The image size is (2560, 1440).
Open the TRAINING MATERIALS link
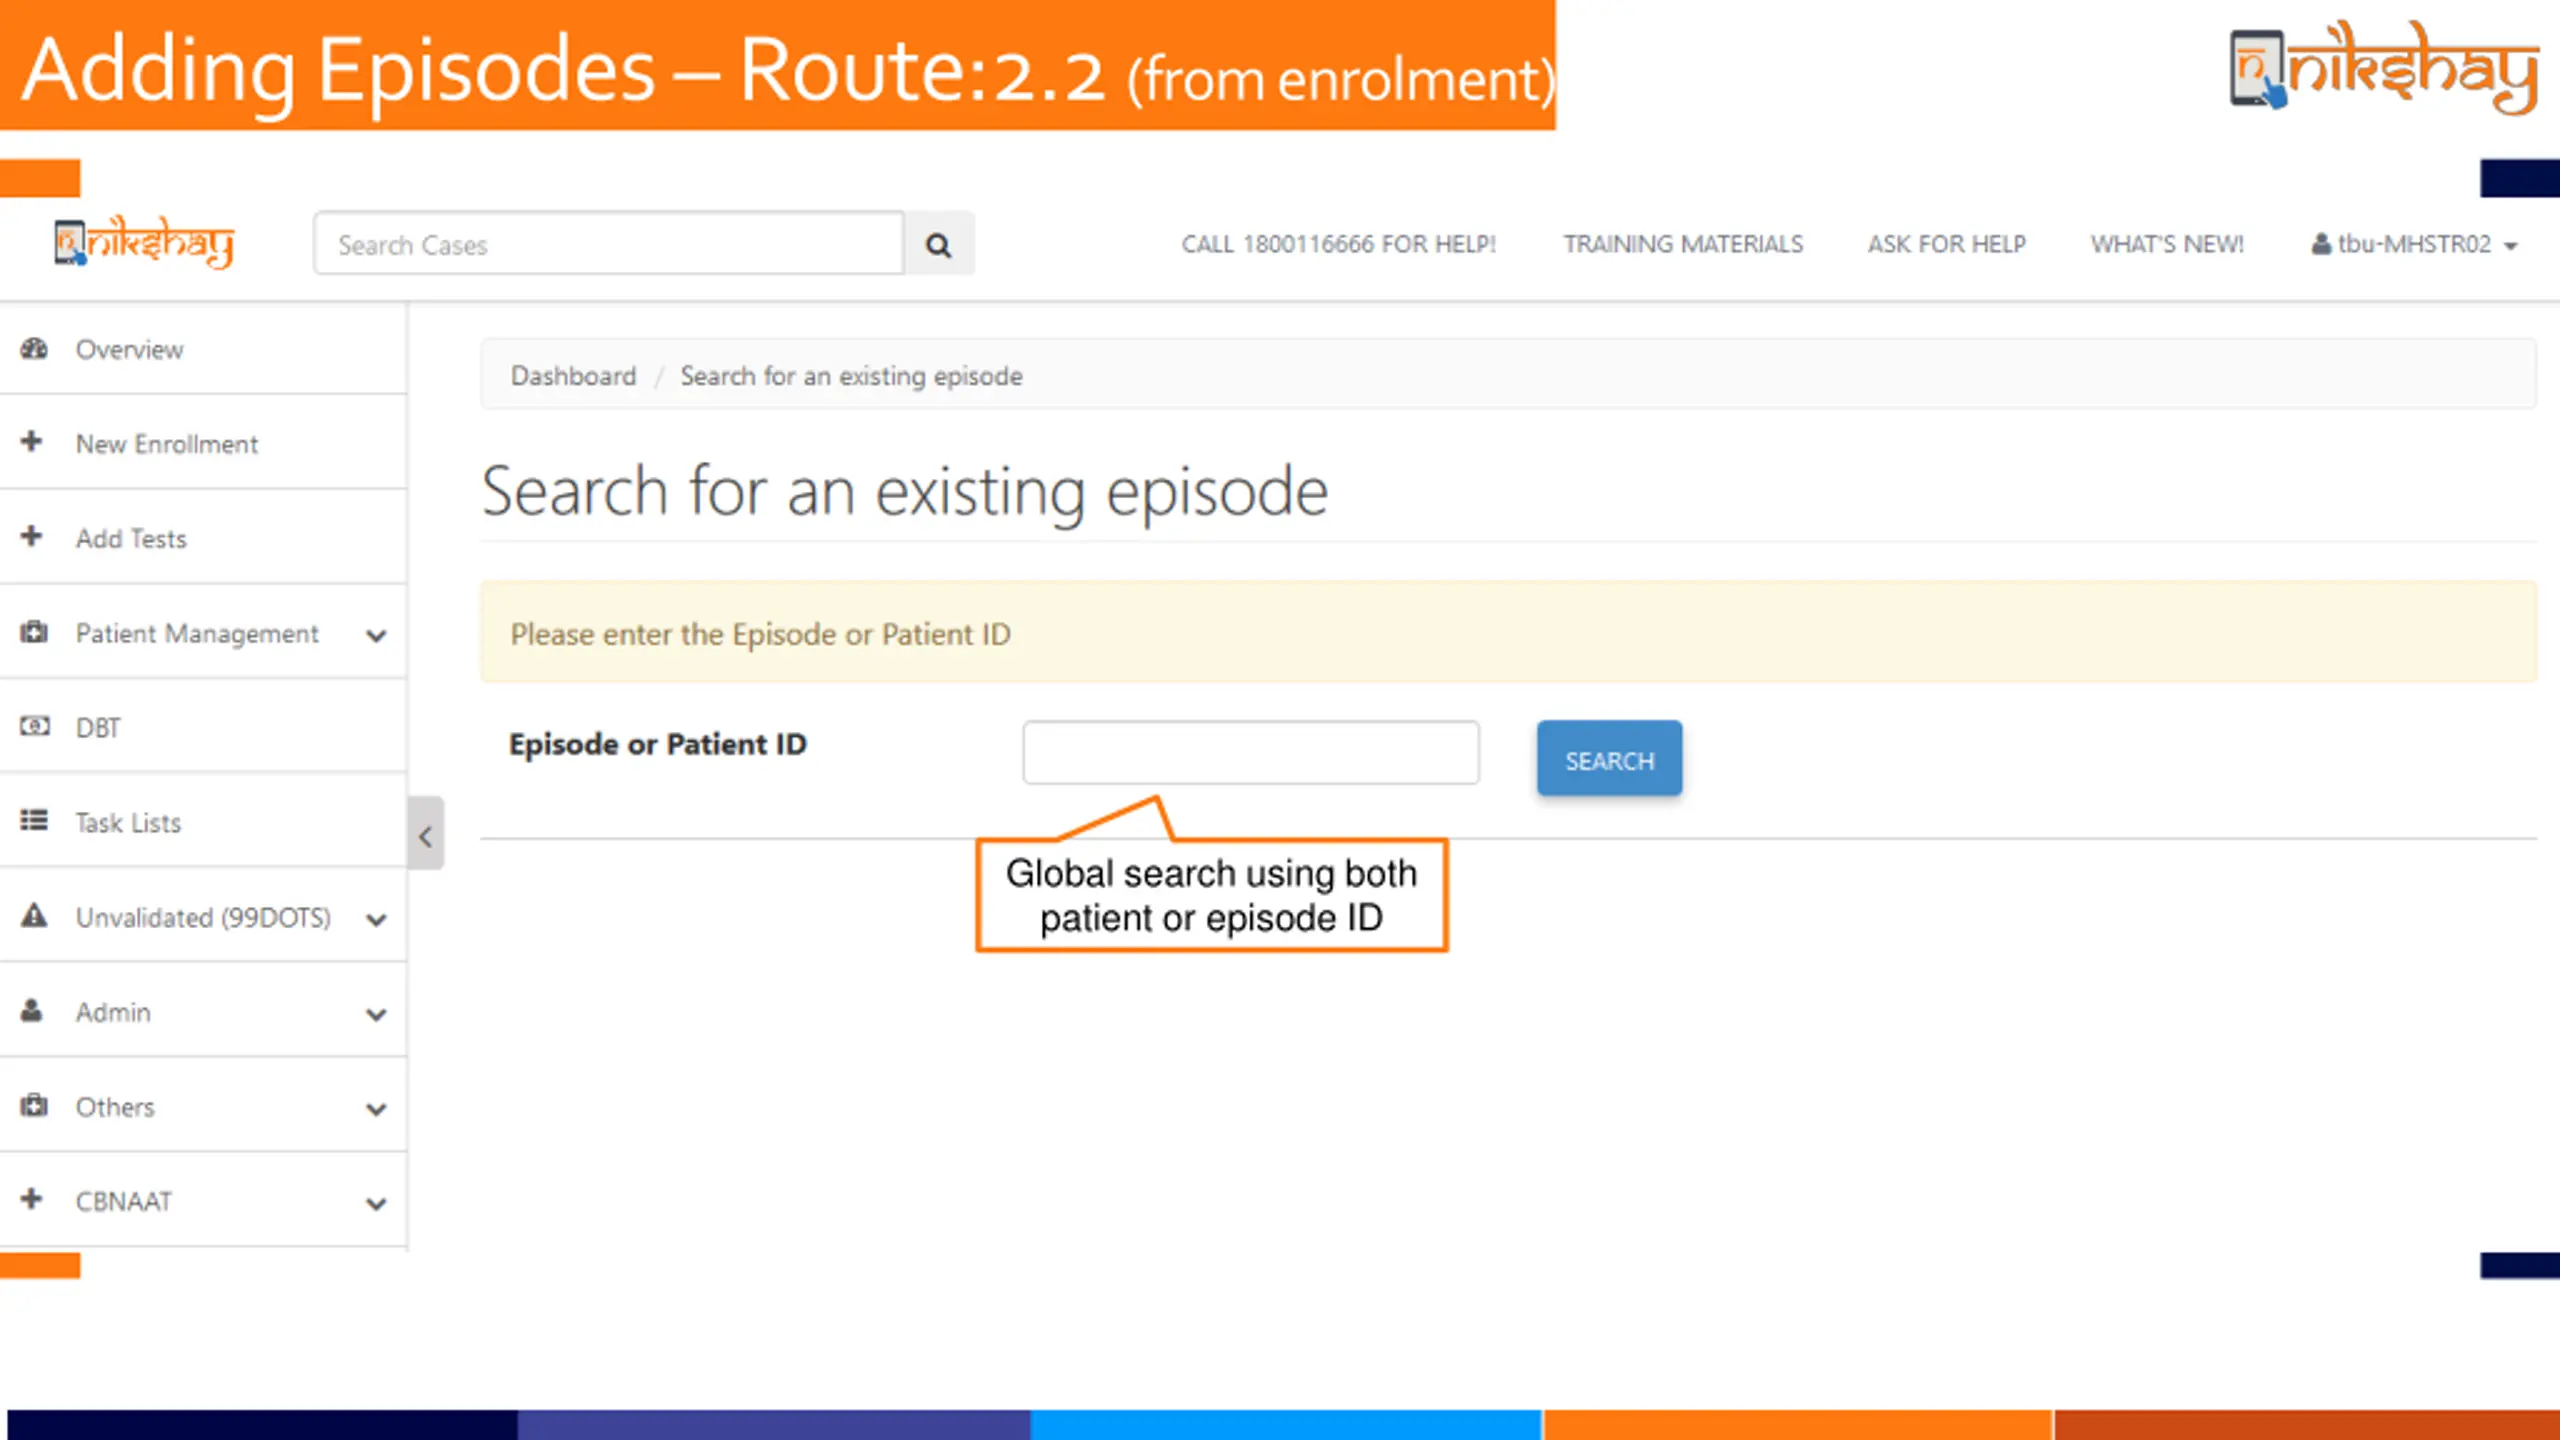point(1683,244)
